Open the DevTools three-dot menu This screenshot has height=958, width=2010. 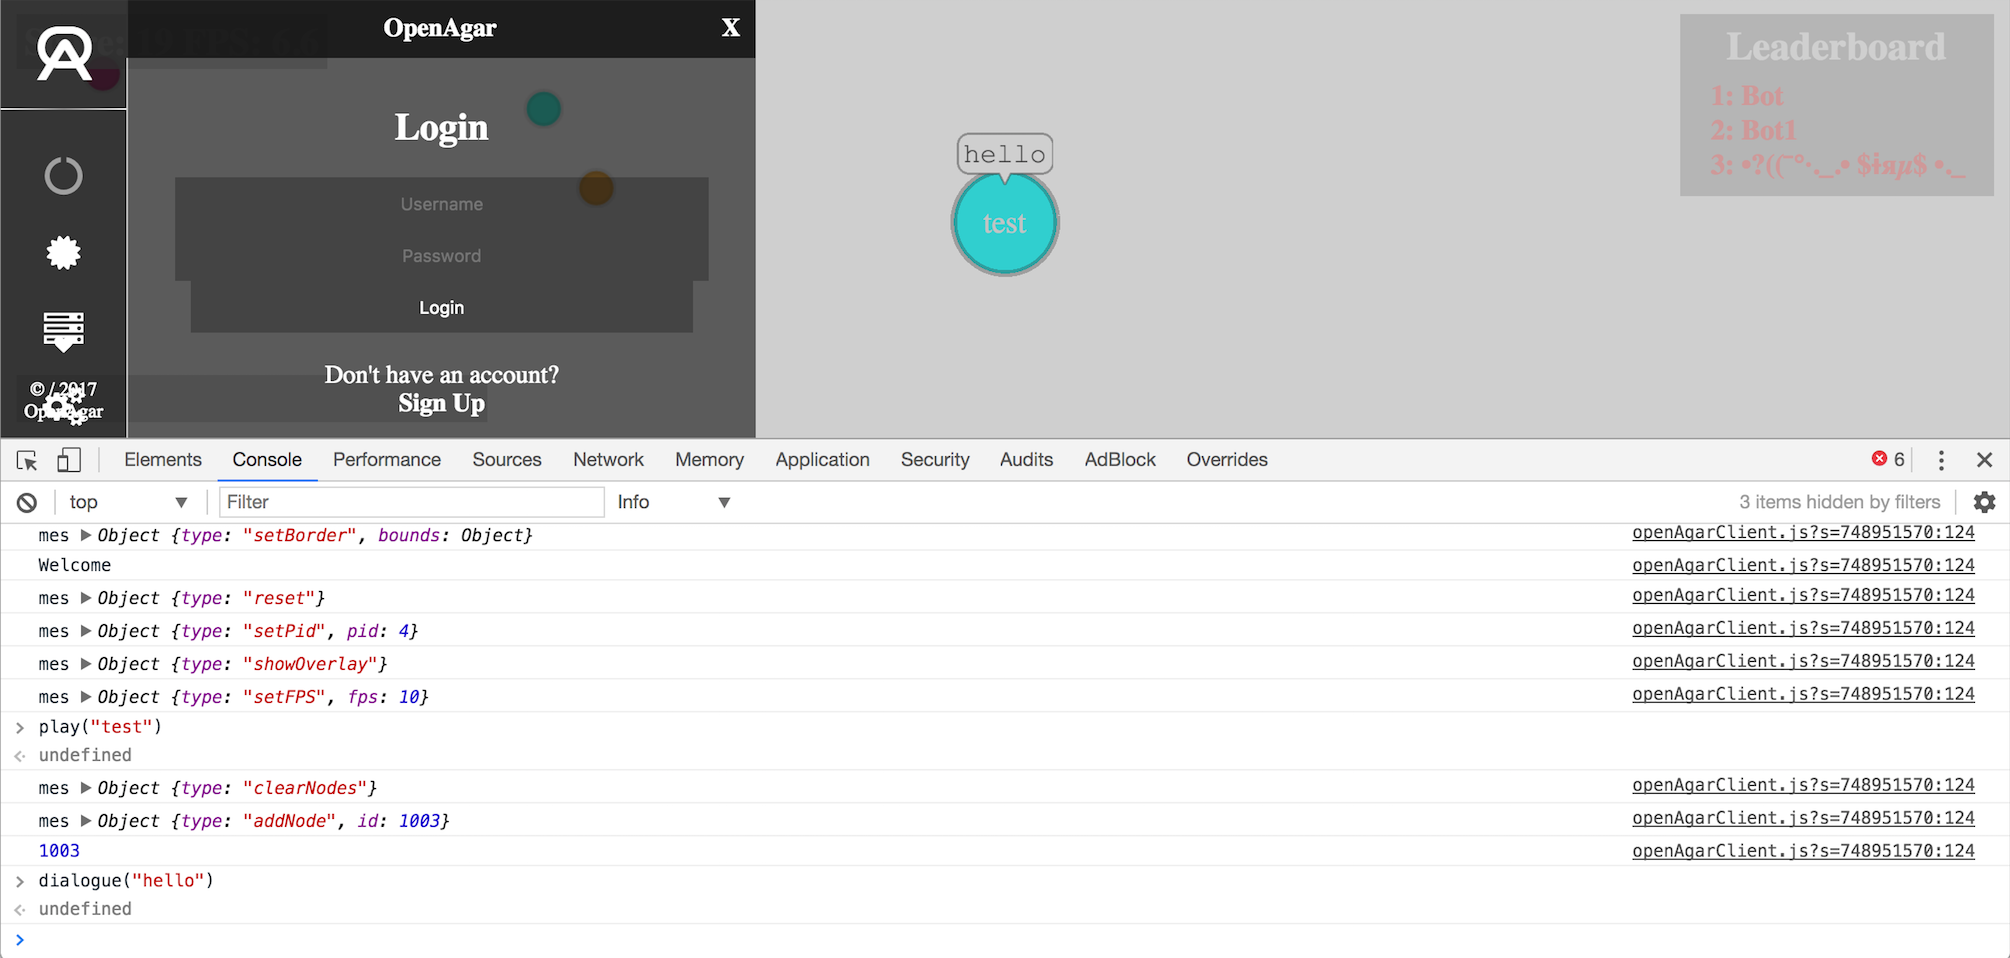click(1941, 460)
